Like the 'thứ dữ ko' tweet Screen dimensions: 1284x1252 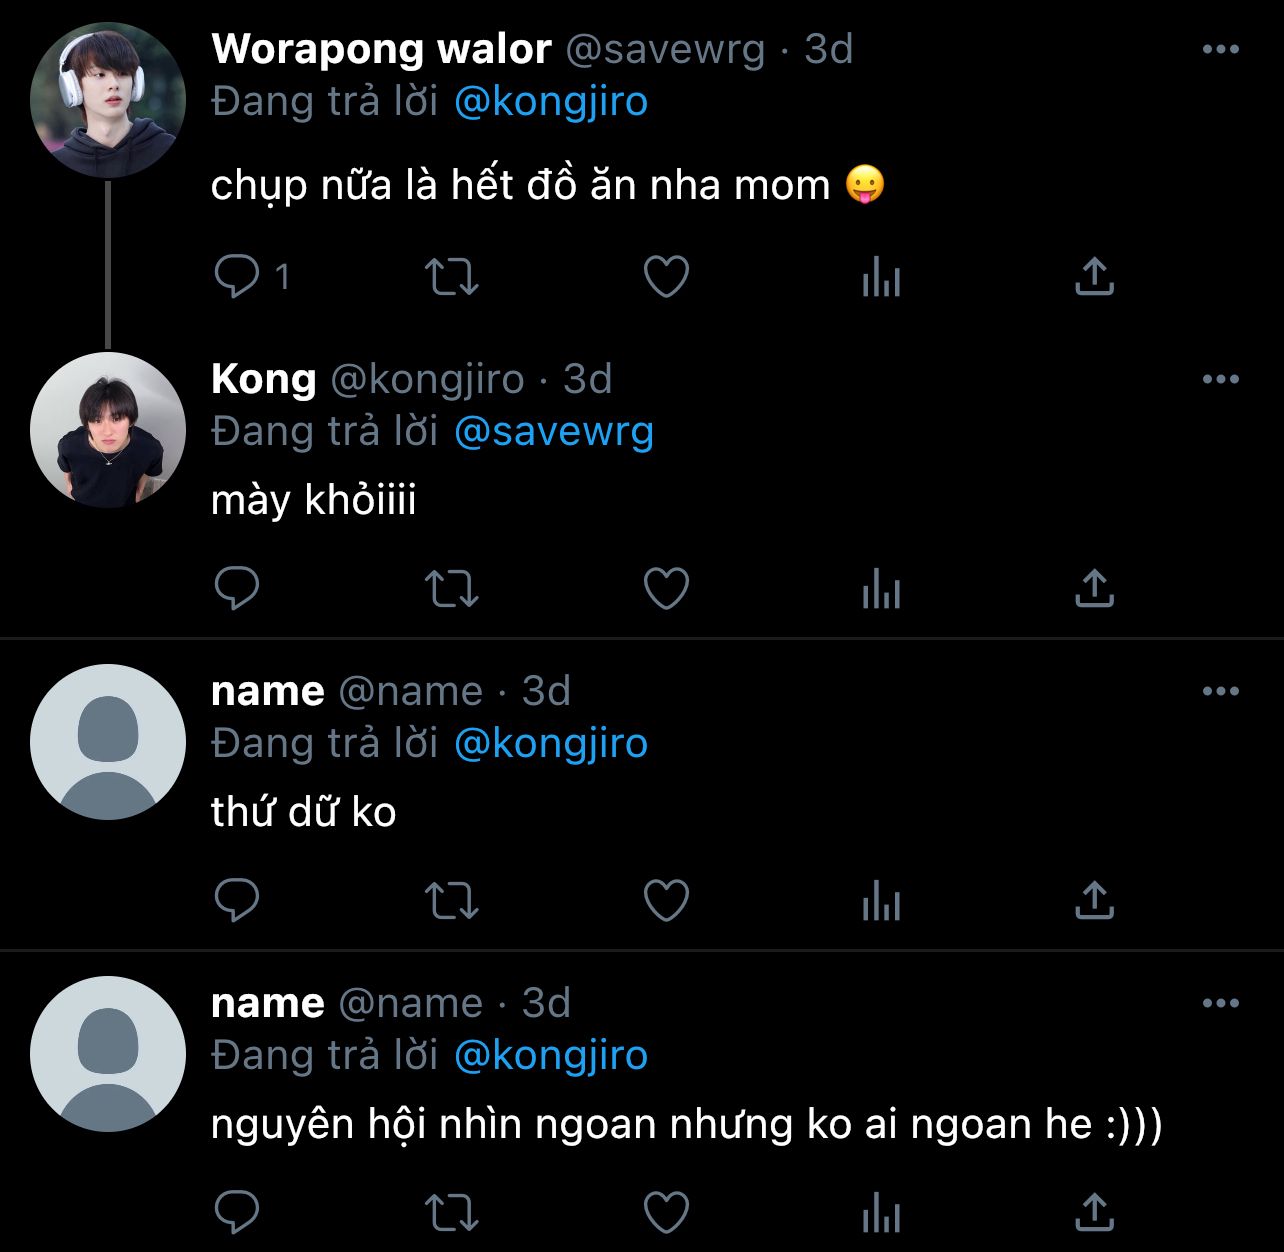tap(666, 900)
